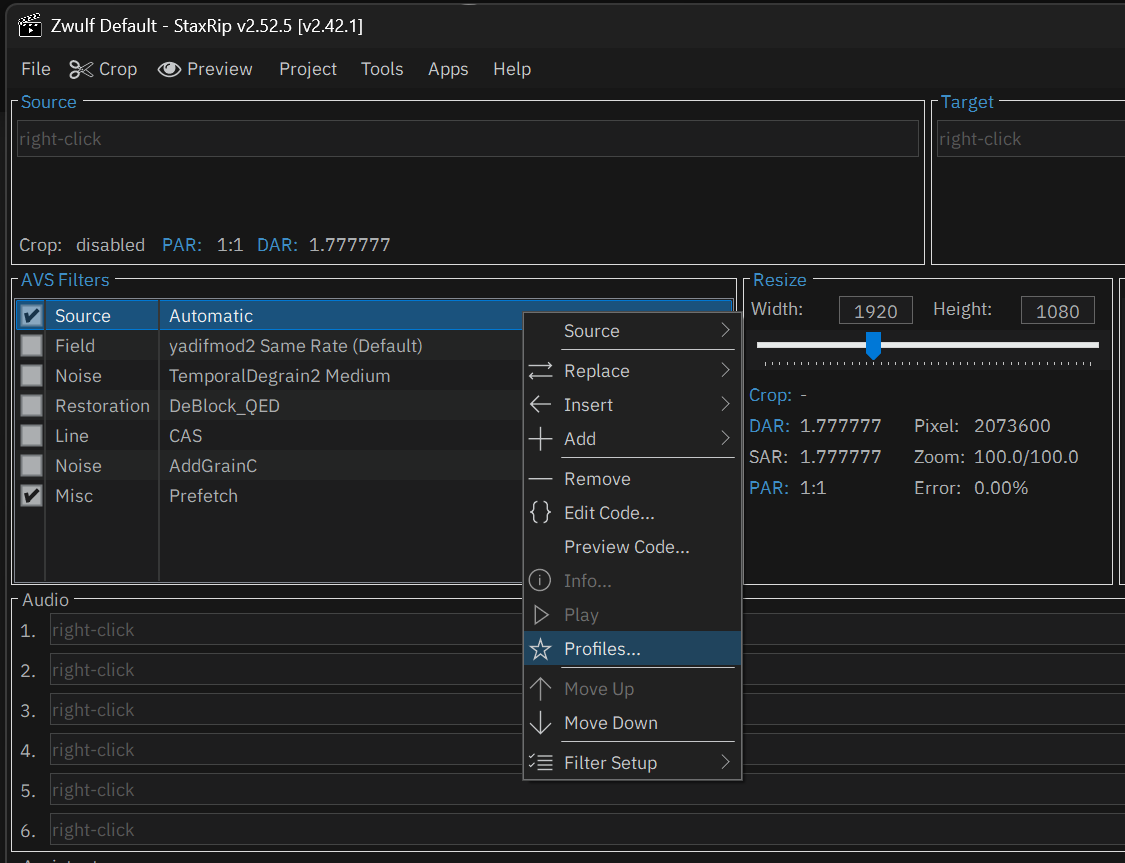Open the Project menu
The image size is (1125, 863).
308,69
